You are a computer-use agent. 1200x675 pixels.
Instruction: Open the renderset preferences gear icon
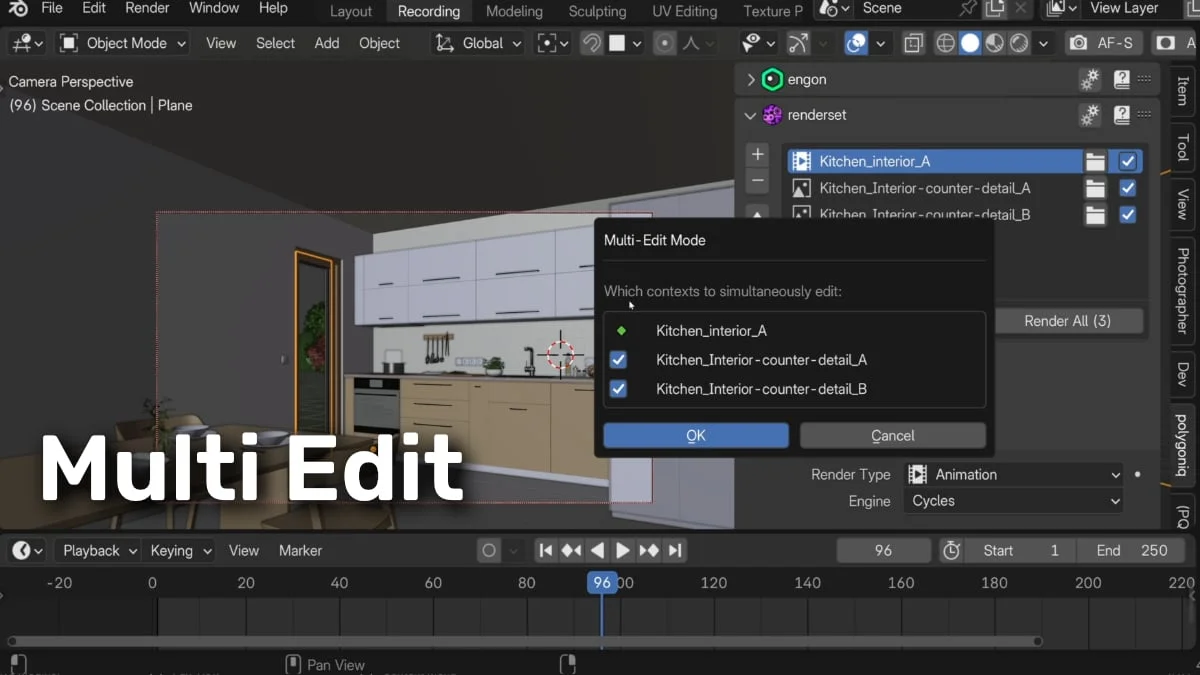coord(1089,115)
